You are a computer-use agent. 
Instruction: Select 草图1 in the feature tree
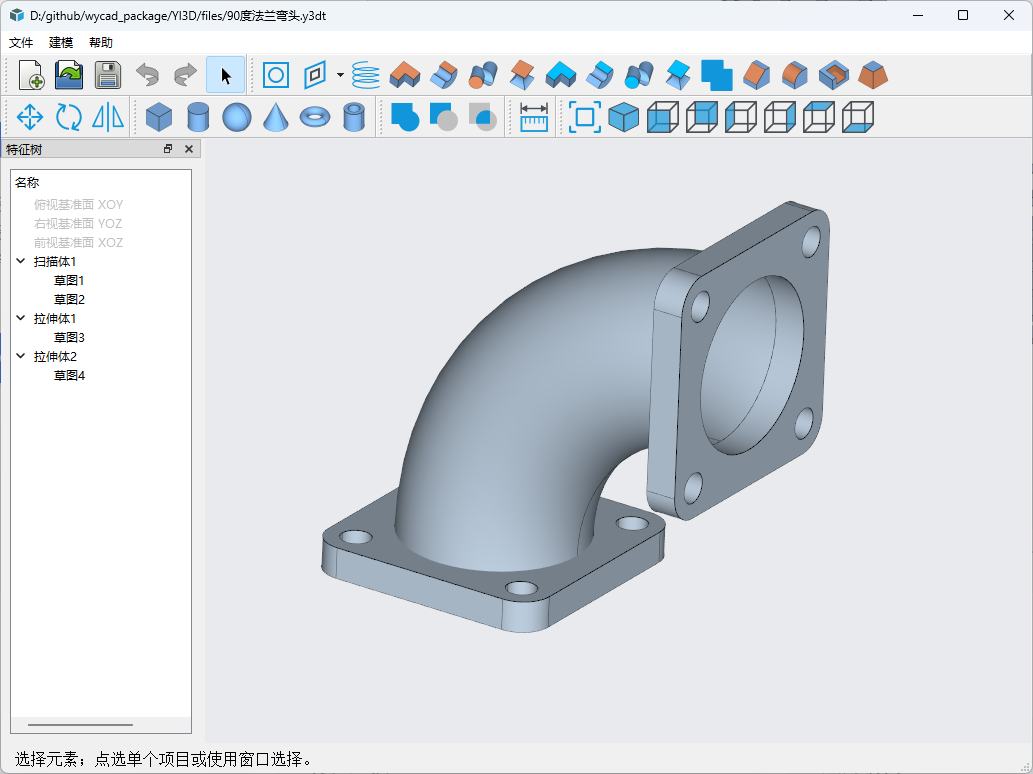(x=69, y=281)
